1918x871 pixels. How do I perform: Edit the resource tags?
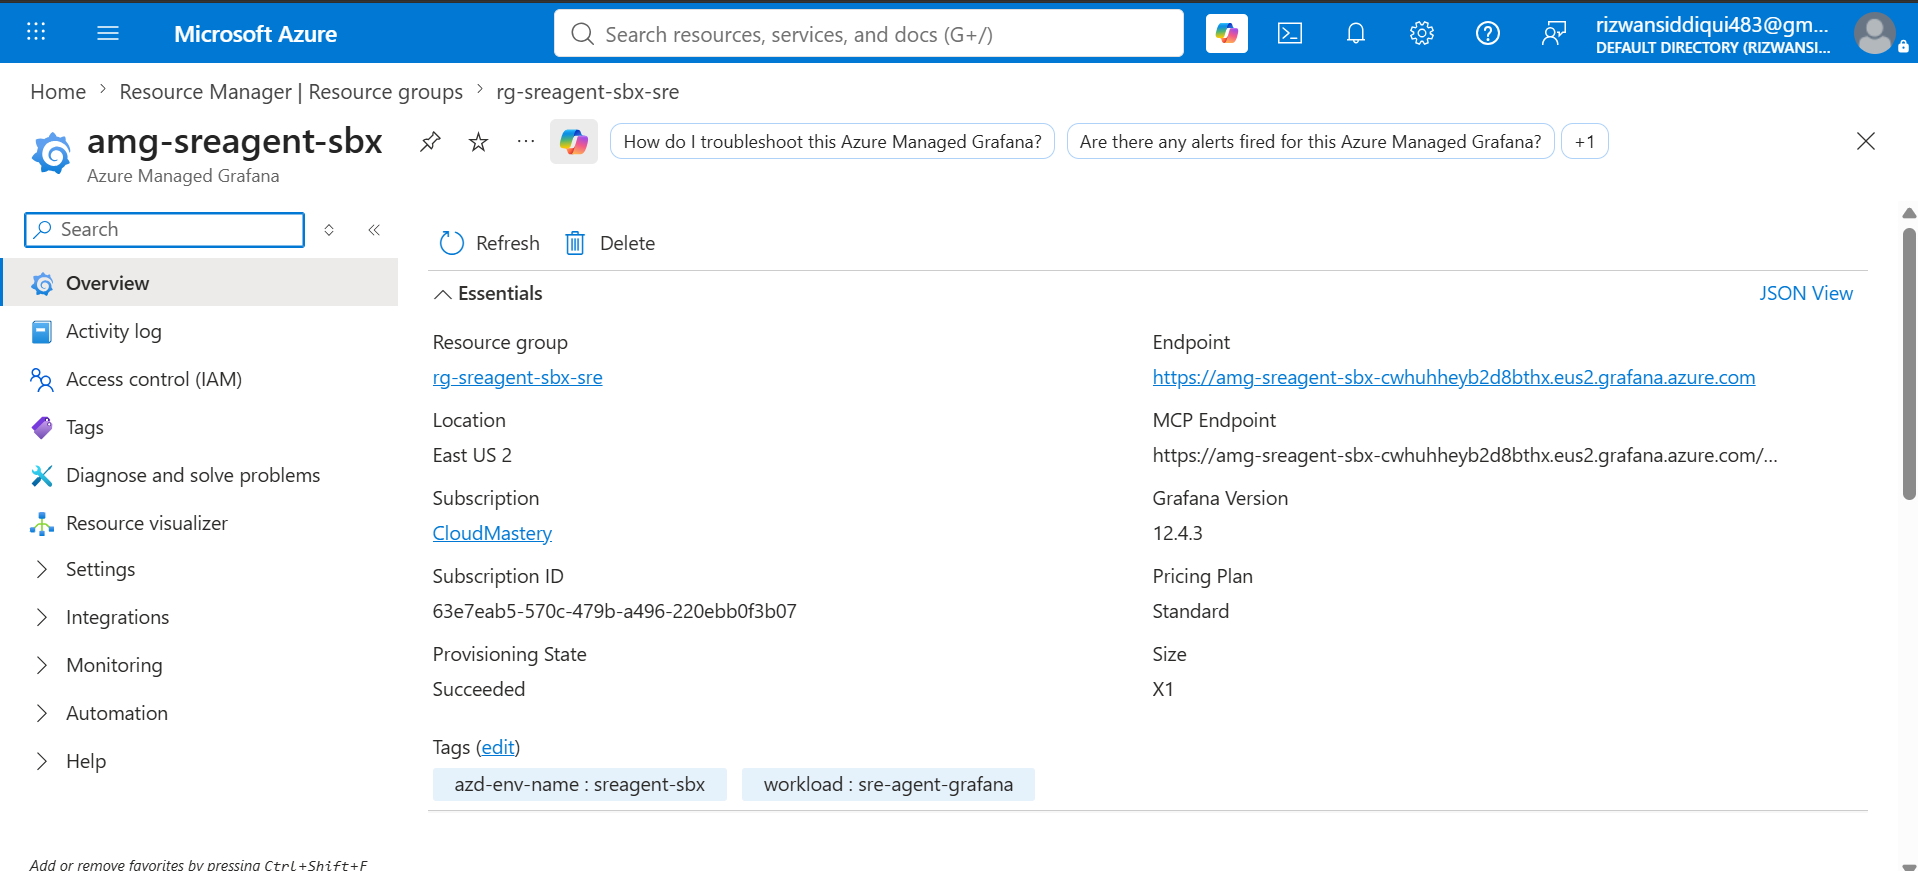pyautogui.click(x=498, y=747)
